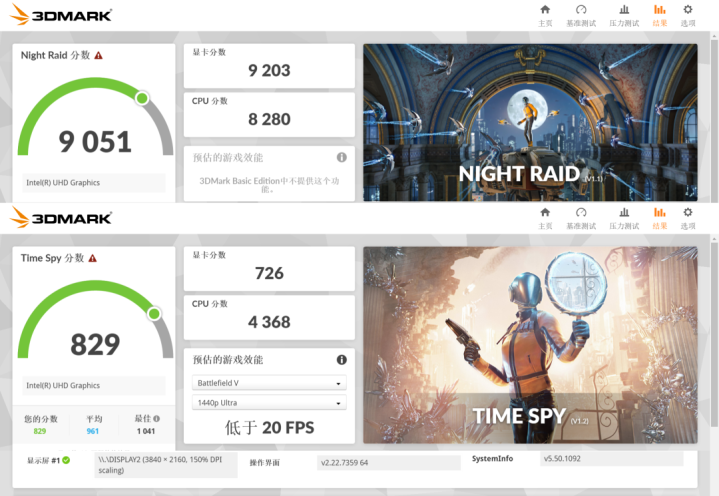
Task: Click your score value 829 in green
Action: (x=40, y=431)
